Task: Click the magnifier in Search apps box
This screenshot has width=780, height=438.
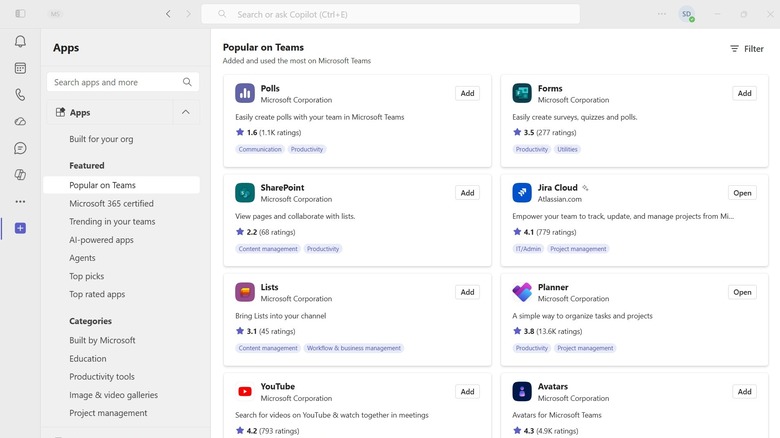Action: click(x=187, y=82)
